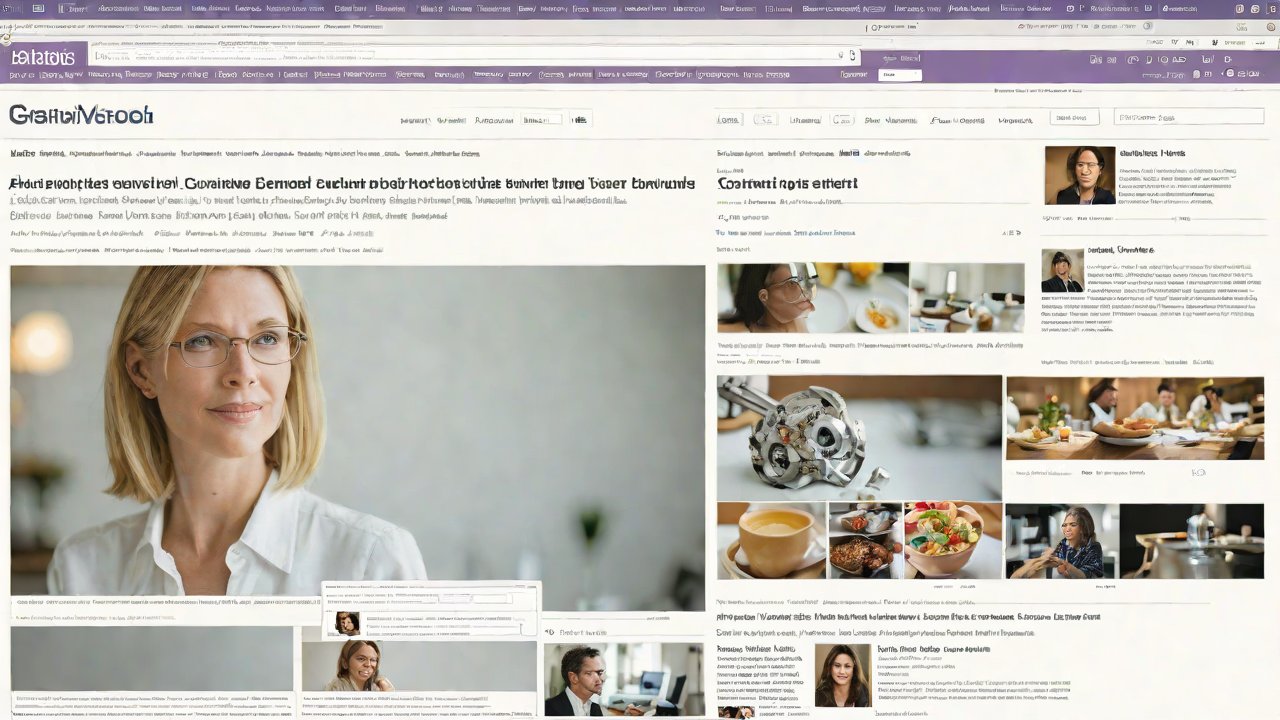This screenshot has height=720, width=1280.
Task: Open the woman with glasses eating thumbnail
Action: pyautogui.click(x=812, y=298)
